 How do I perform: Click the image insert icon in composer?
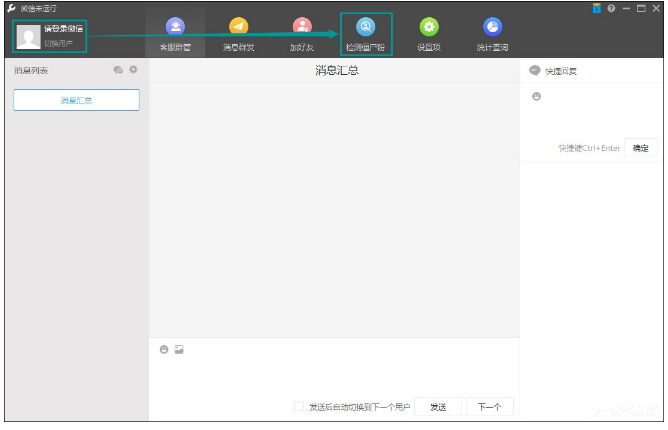point(179,349)
